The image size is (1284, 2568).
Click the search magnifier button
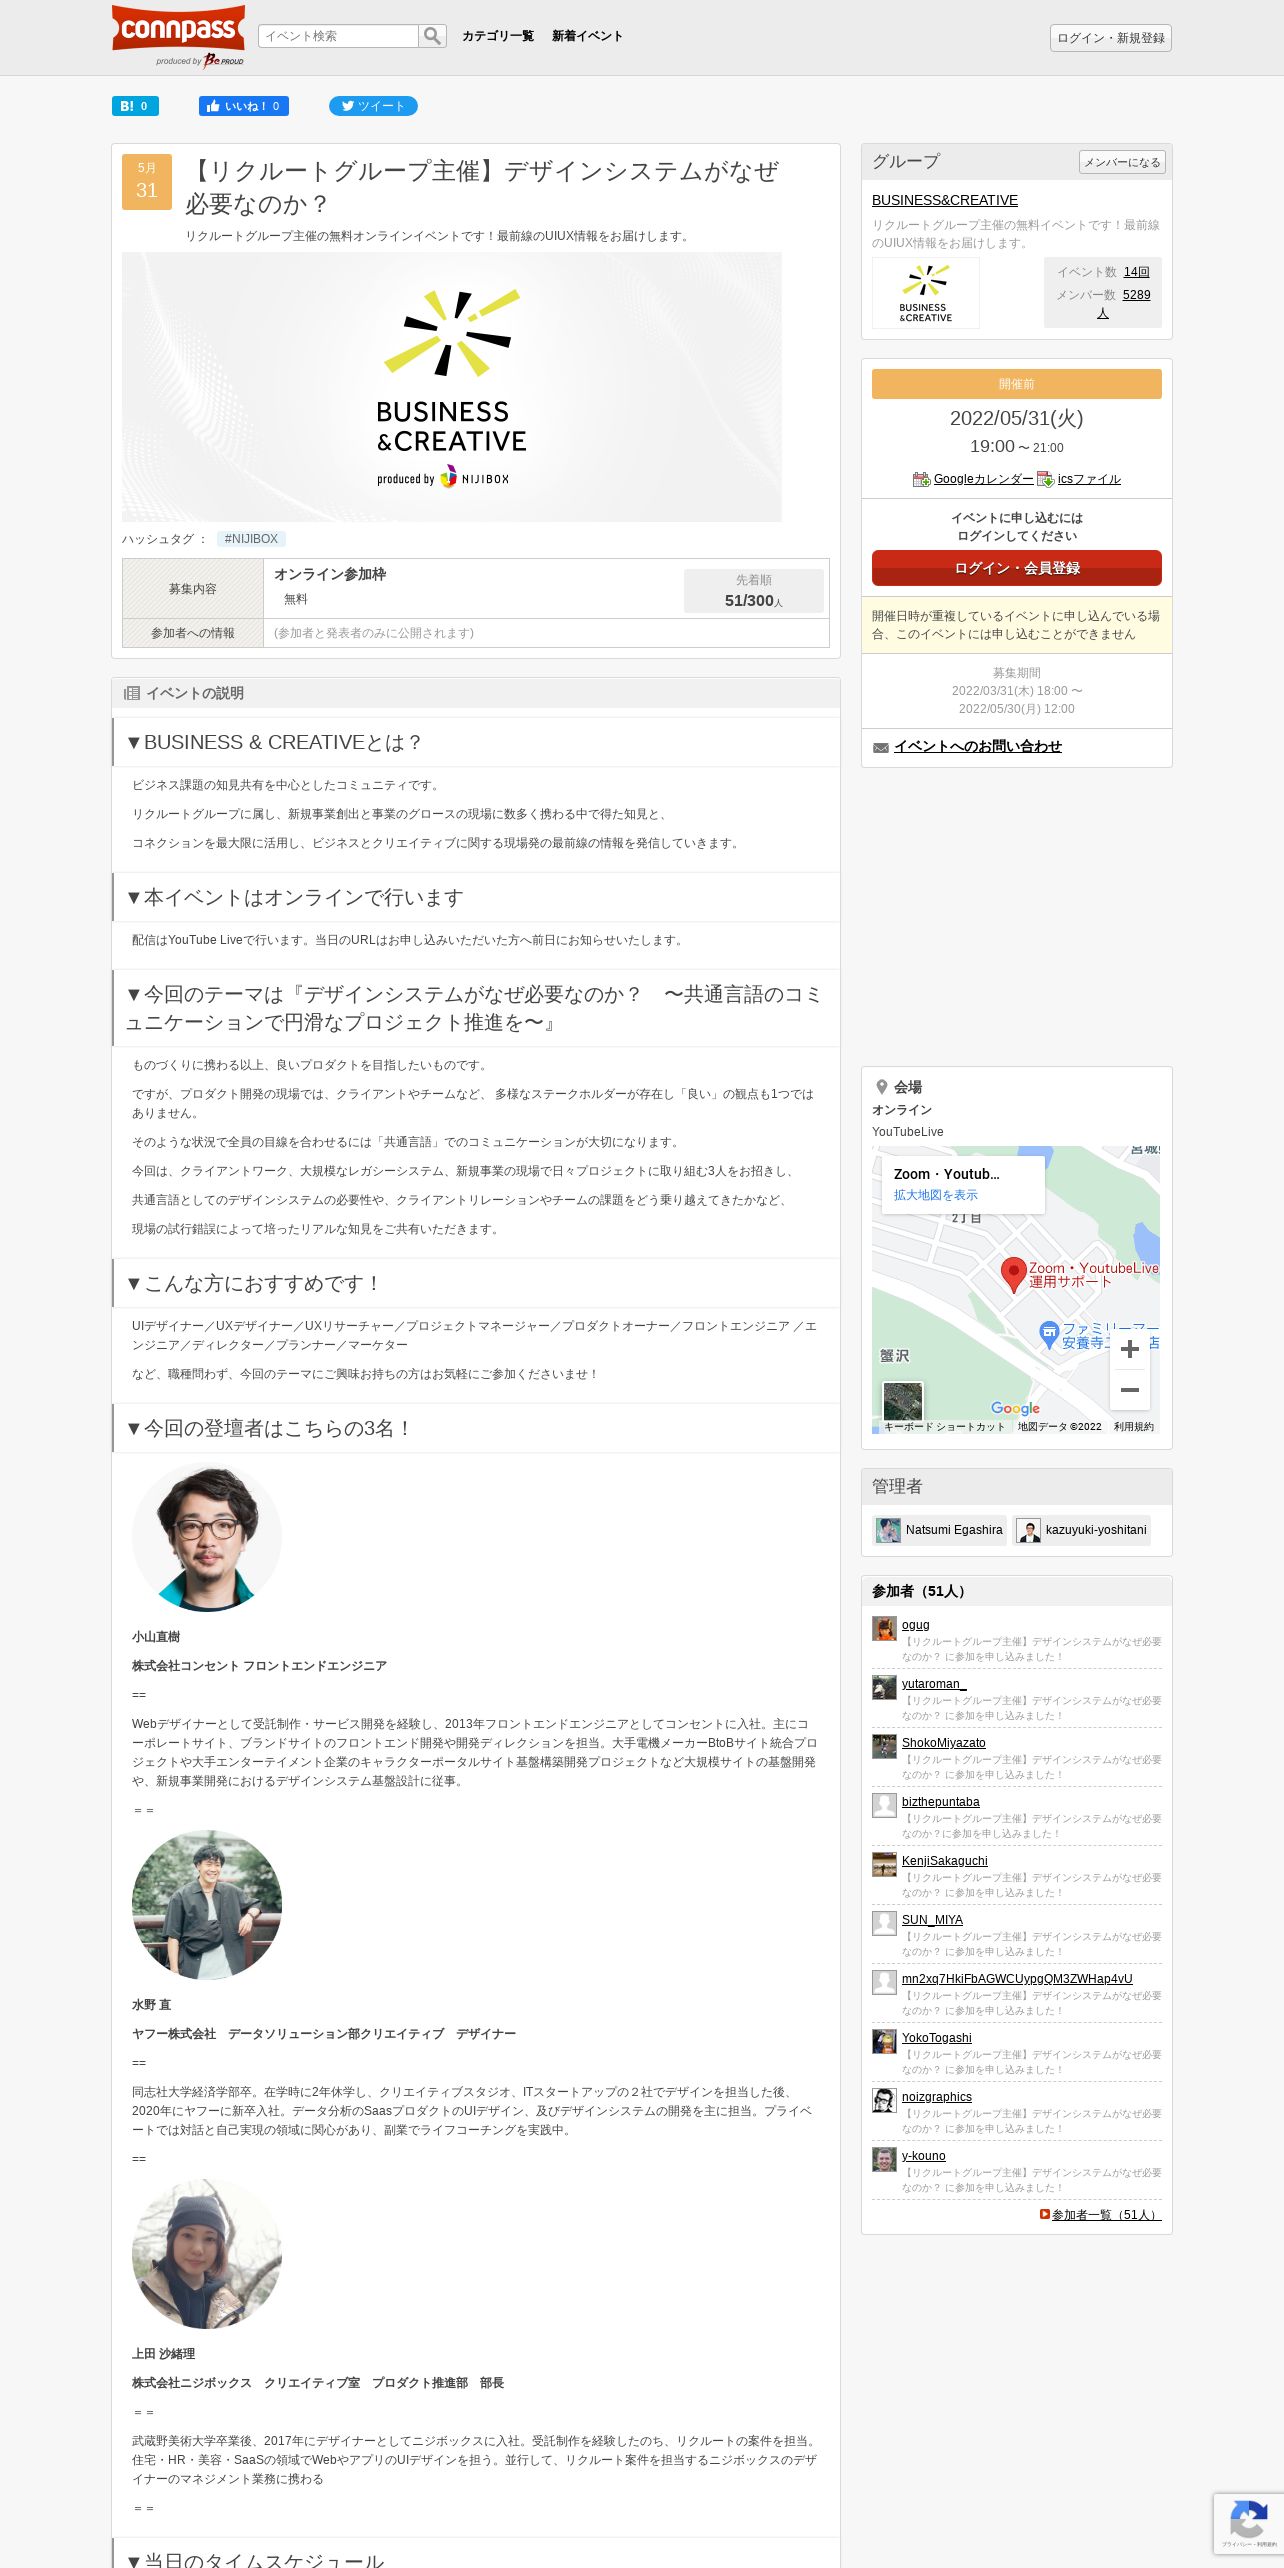(x=432, y=36)
